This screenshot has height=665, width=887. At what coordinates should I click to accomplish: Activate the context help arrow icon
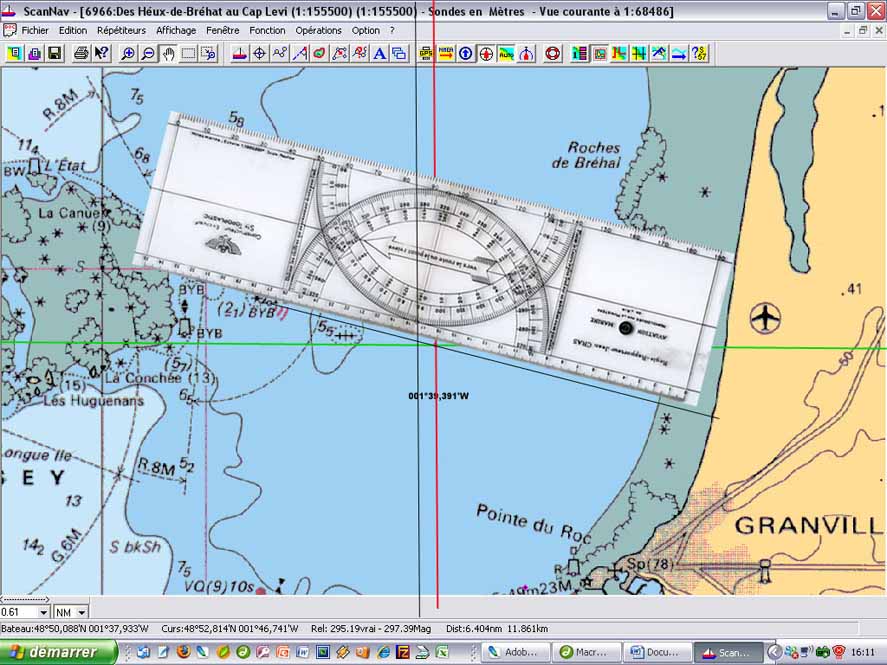[101, 54]
